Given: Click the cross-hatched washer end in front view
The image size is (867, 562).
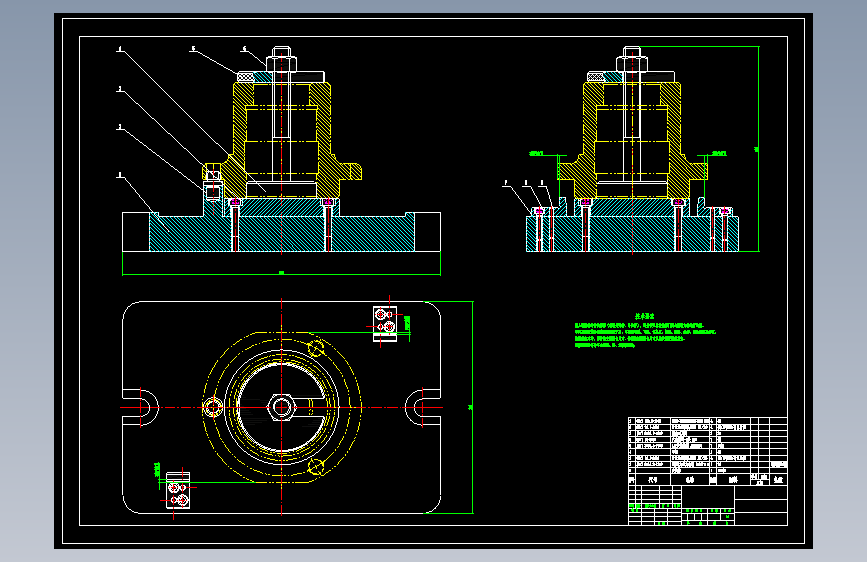Looking at the screenshot, I should click(246, 76).
